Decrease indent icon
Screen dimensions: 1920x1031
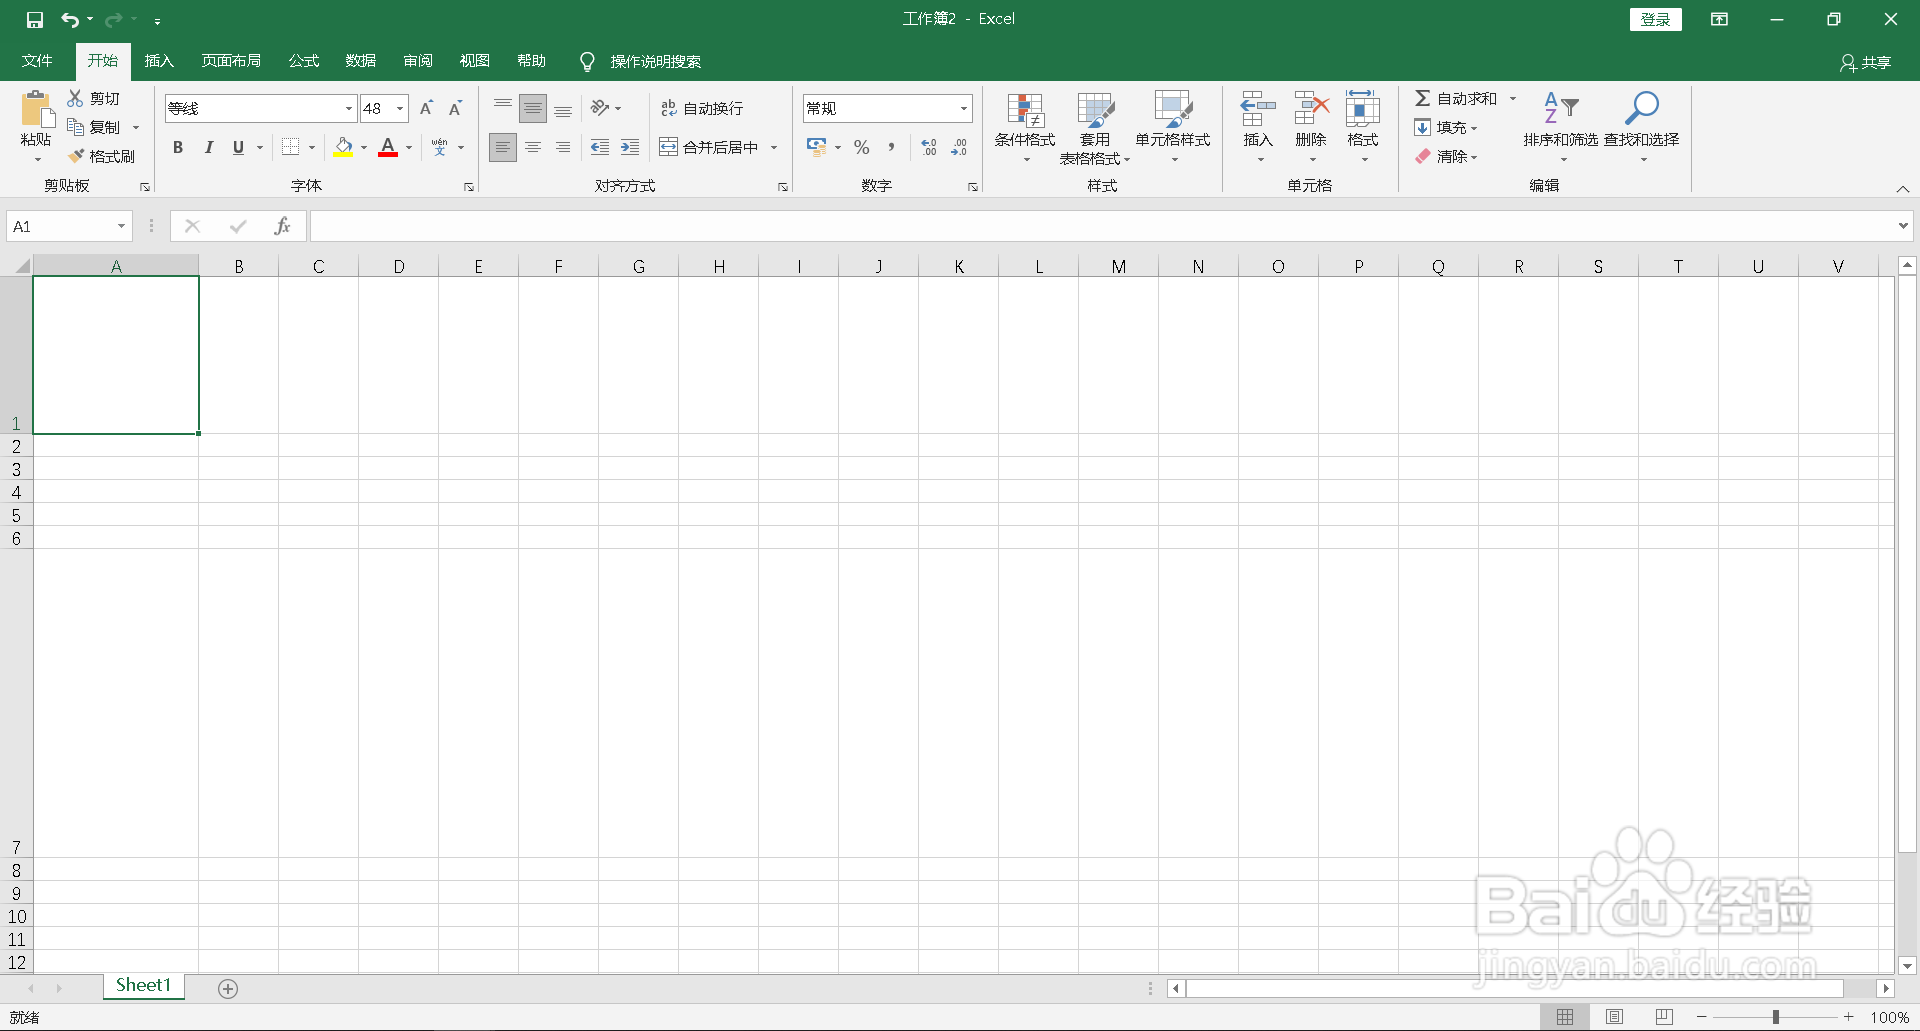point(600,147)
